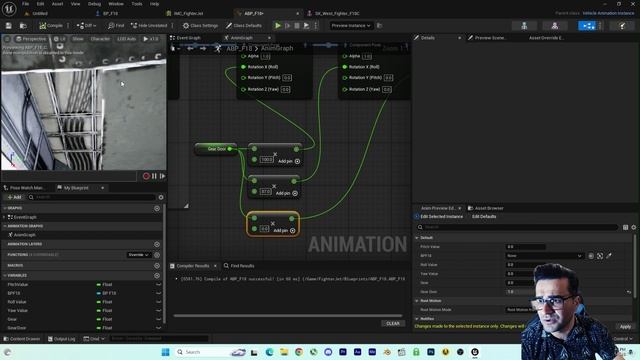Add a new variable with plus icon
The height and width of the screenshot is (360, 640).
click(x=157, y=276)
